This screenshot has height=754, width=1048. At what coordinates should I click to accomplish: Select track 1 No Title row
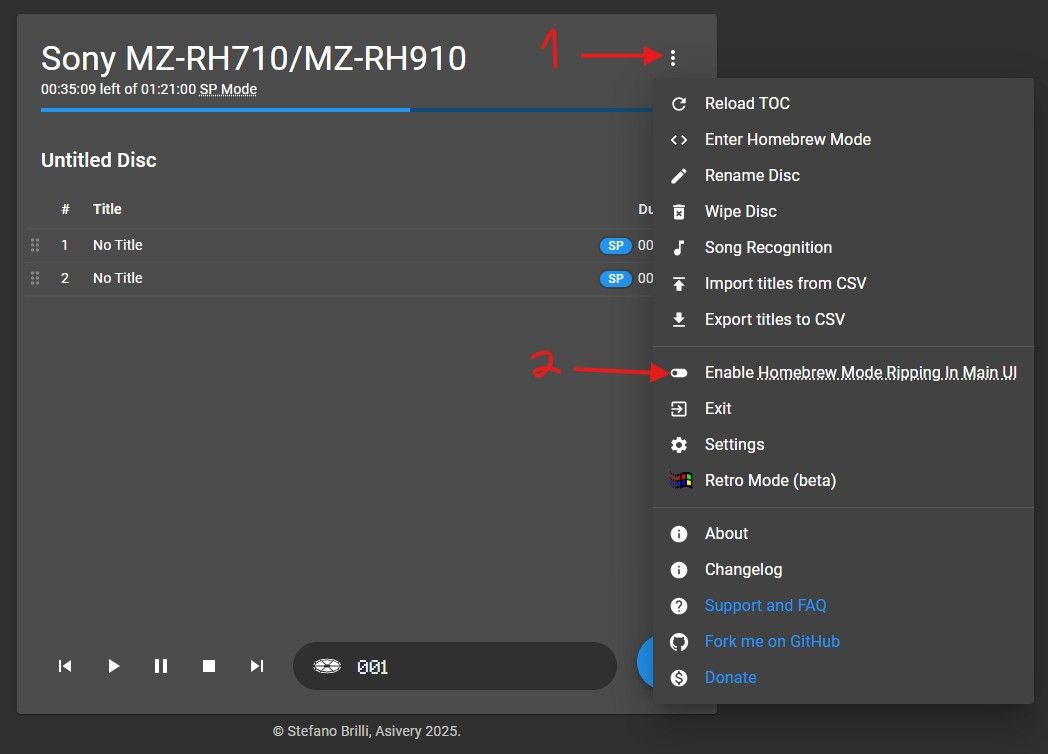[339, 245]
